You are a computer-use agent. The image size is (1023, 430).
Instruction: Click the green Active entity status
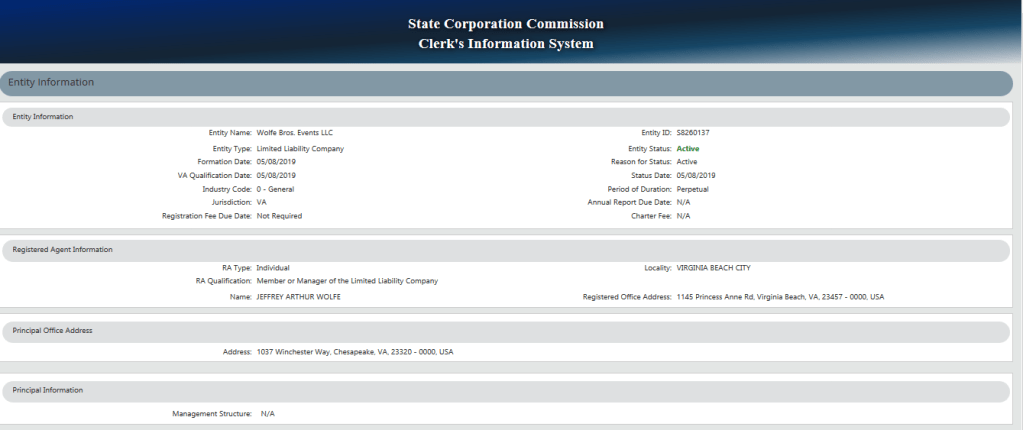[688, 148]
